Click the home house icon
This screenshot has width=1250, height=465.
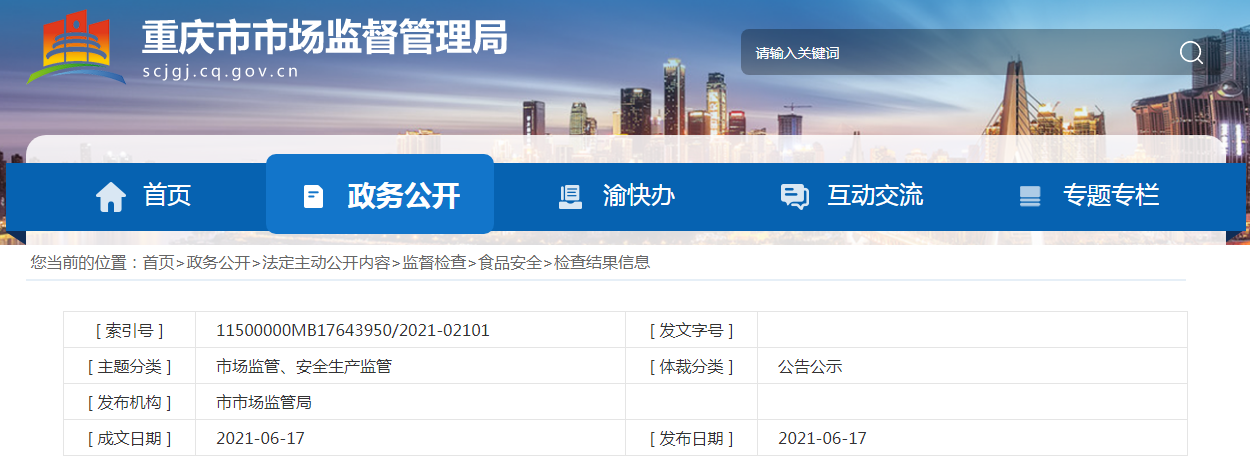(111, 196)
